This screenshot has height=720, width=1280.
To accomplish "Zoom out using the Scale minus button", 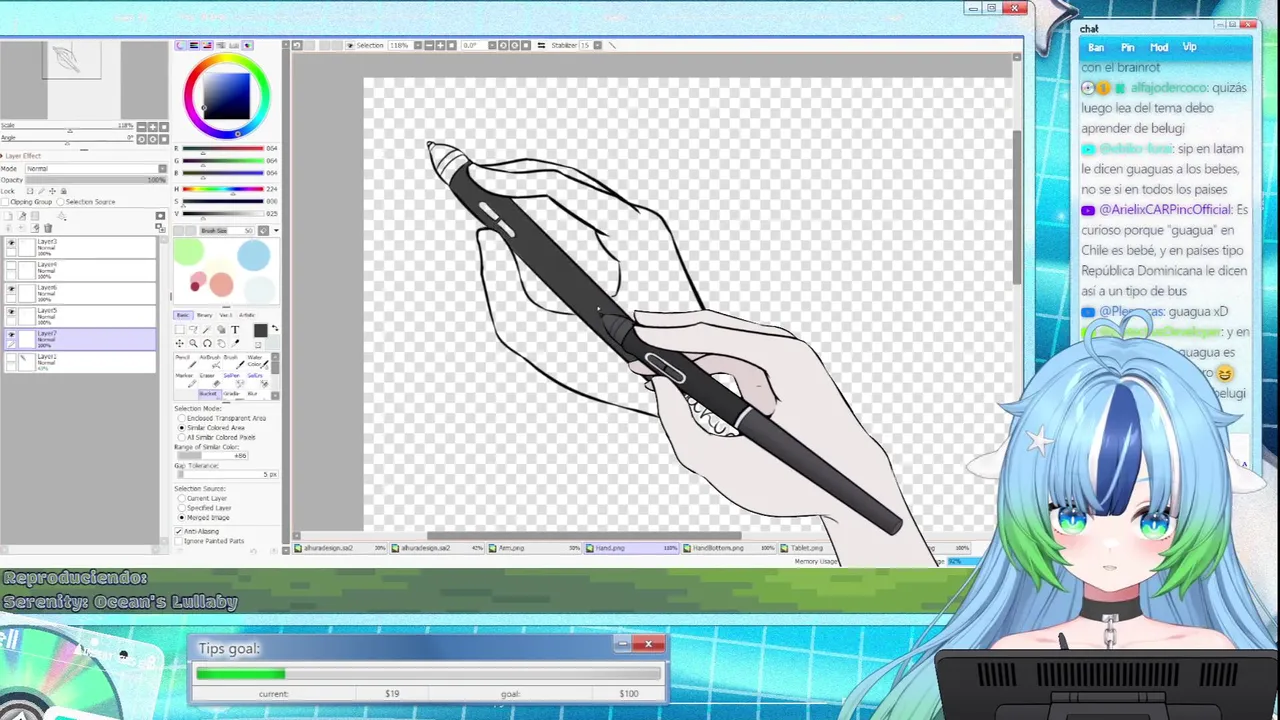I will 142,127.
